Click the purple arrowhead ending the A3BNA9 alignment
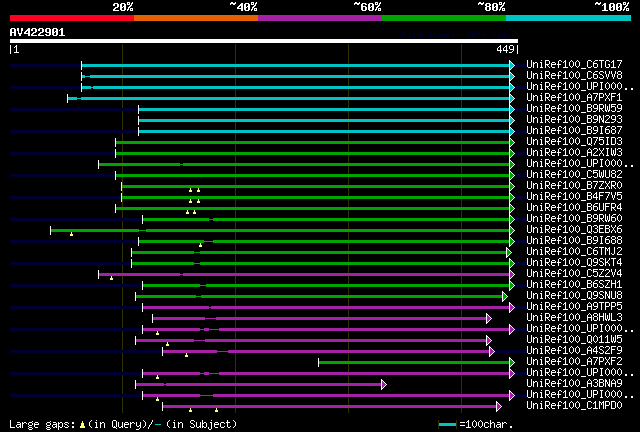This screenshot has height=432, width=640. 384,385
